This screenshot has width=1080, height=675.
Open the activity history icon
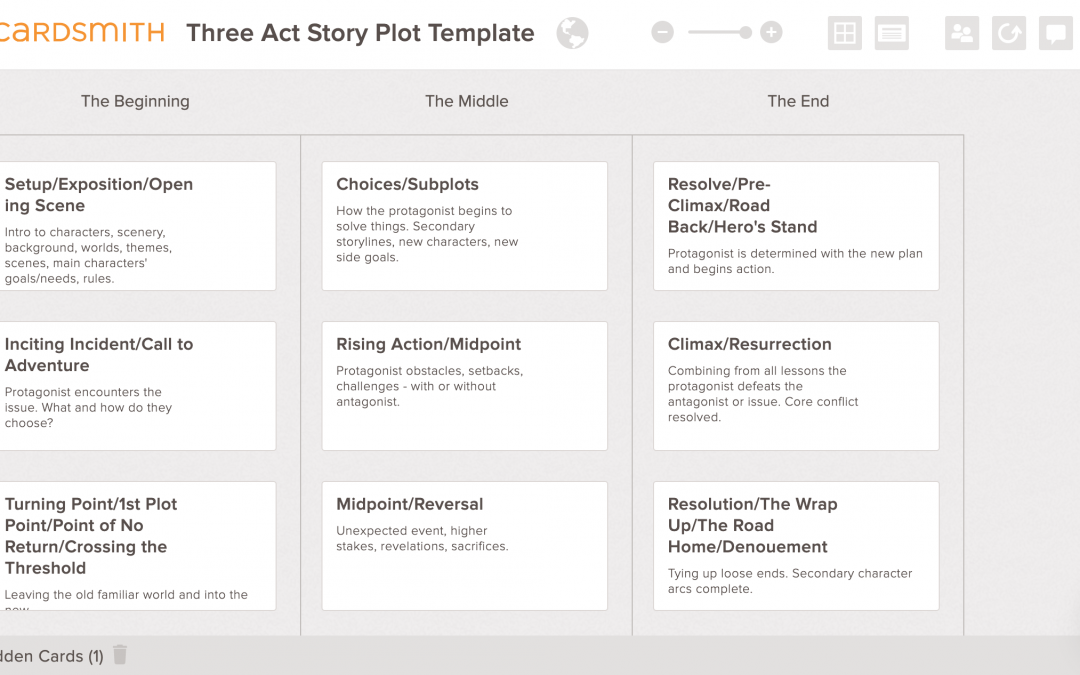pos(1009,33)
